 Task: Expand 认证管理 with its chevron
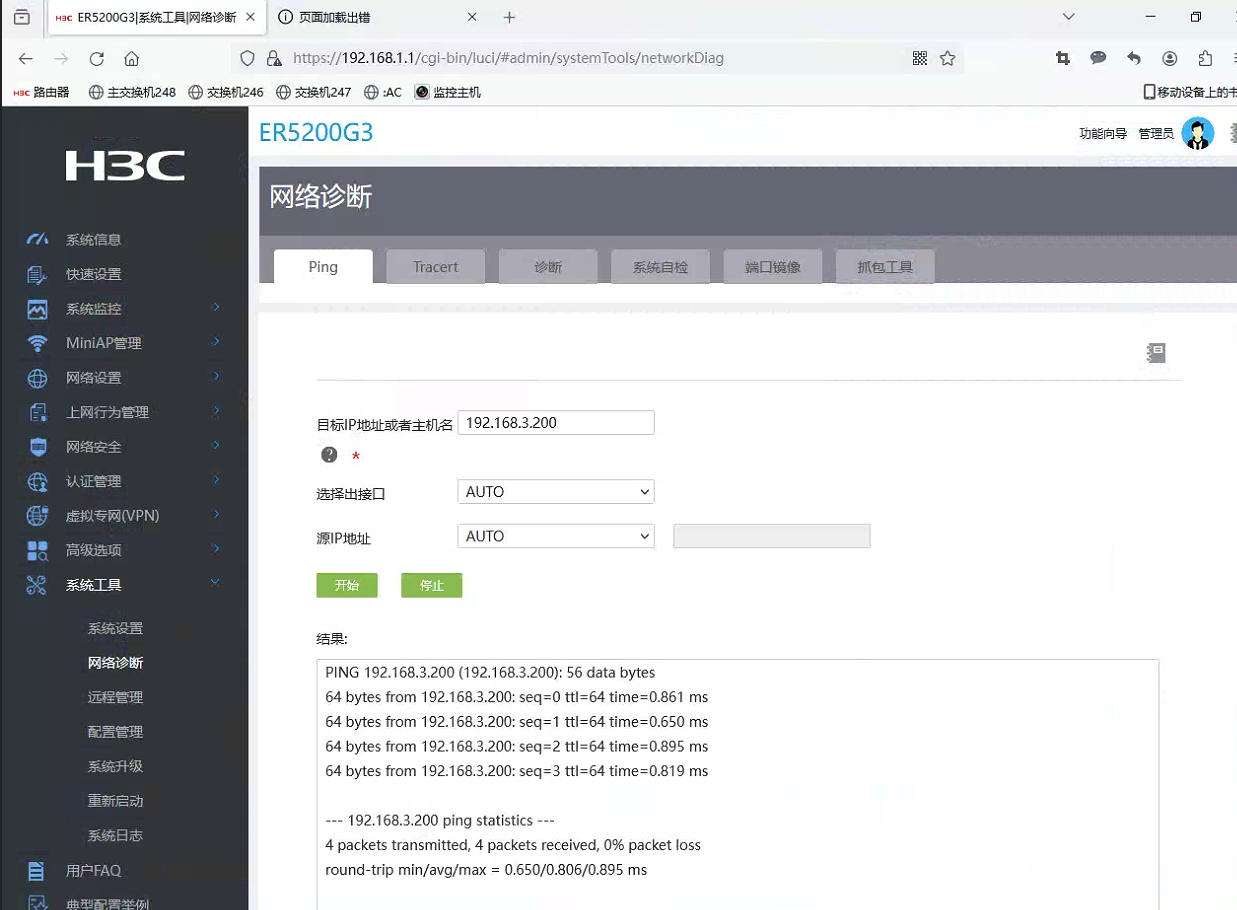[216, 480]
